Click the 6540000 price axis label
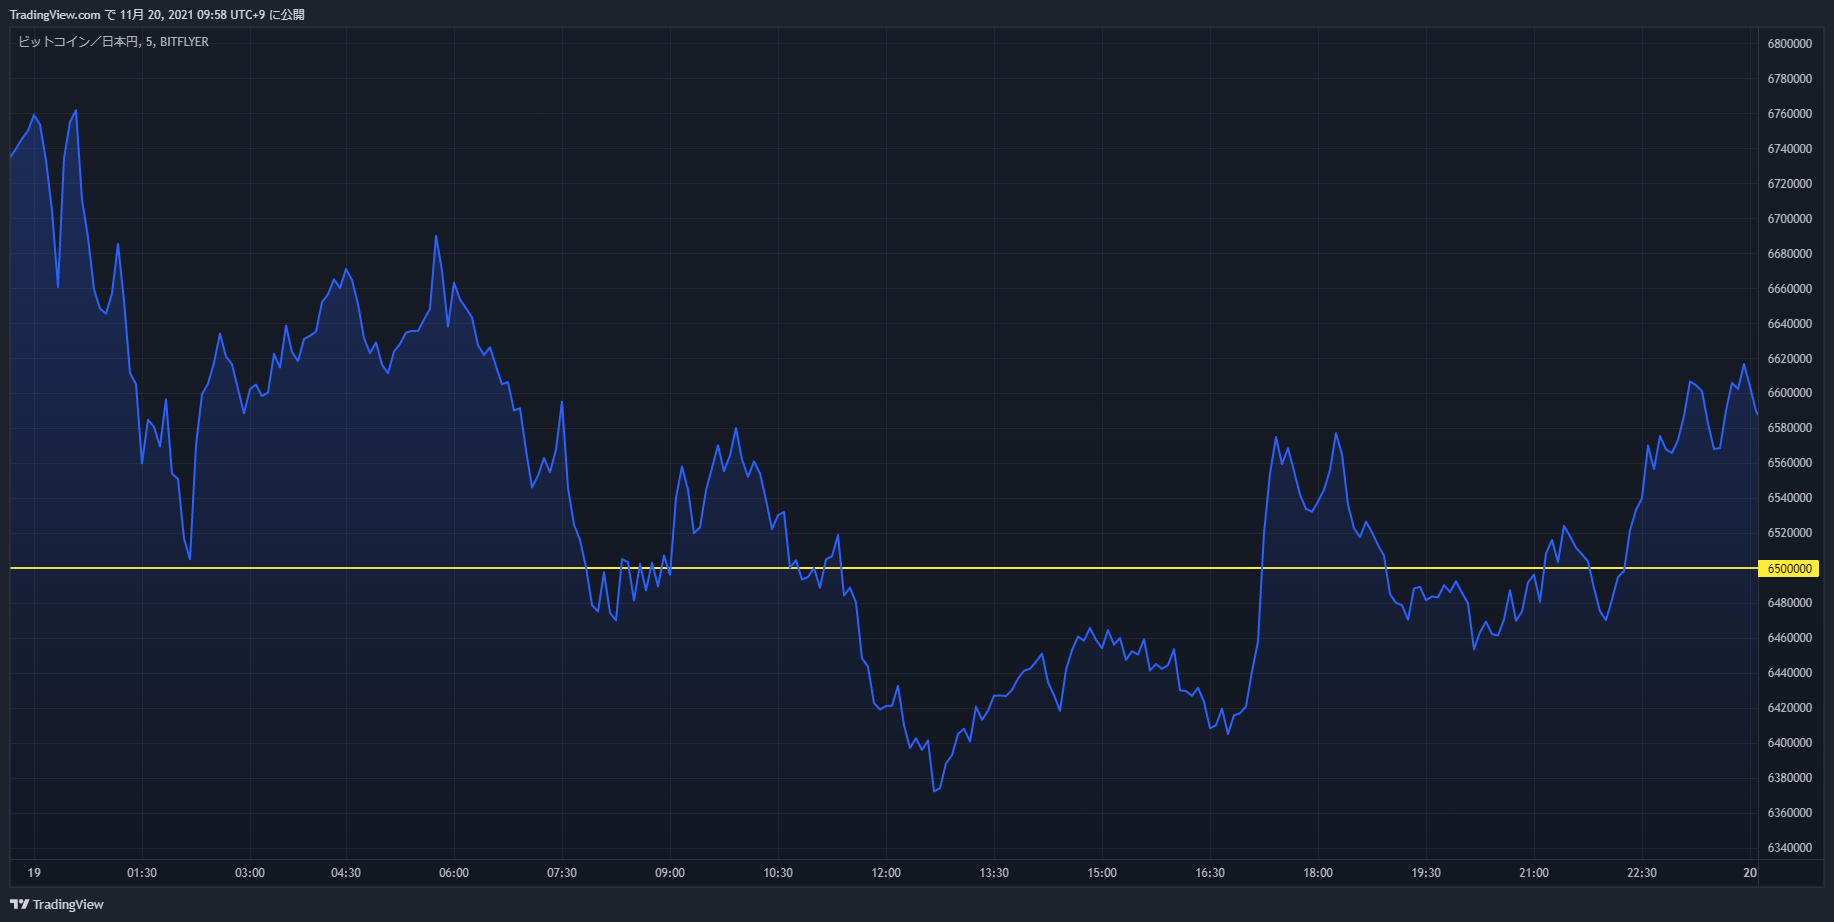Viewport: 1834px width, 922px height. tap(1790, 498)
